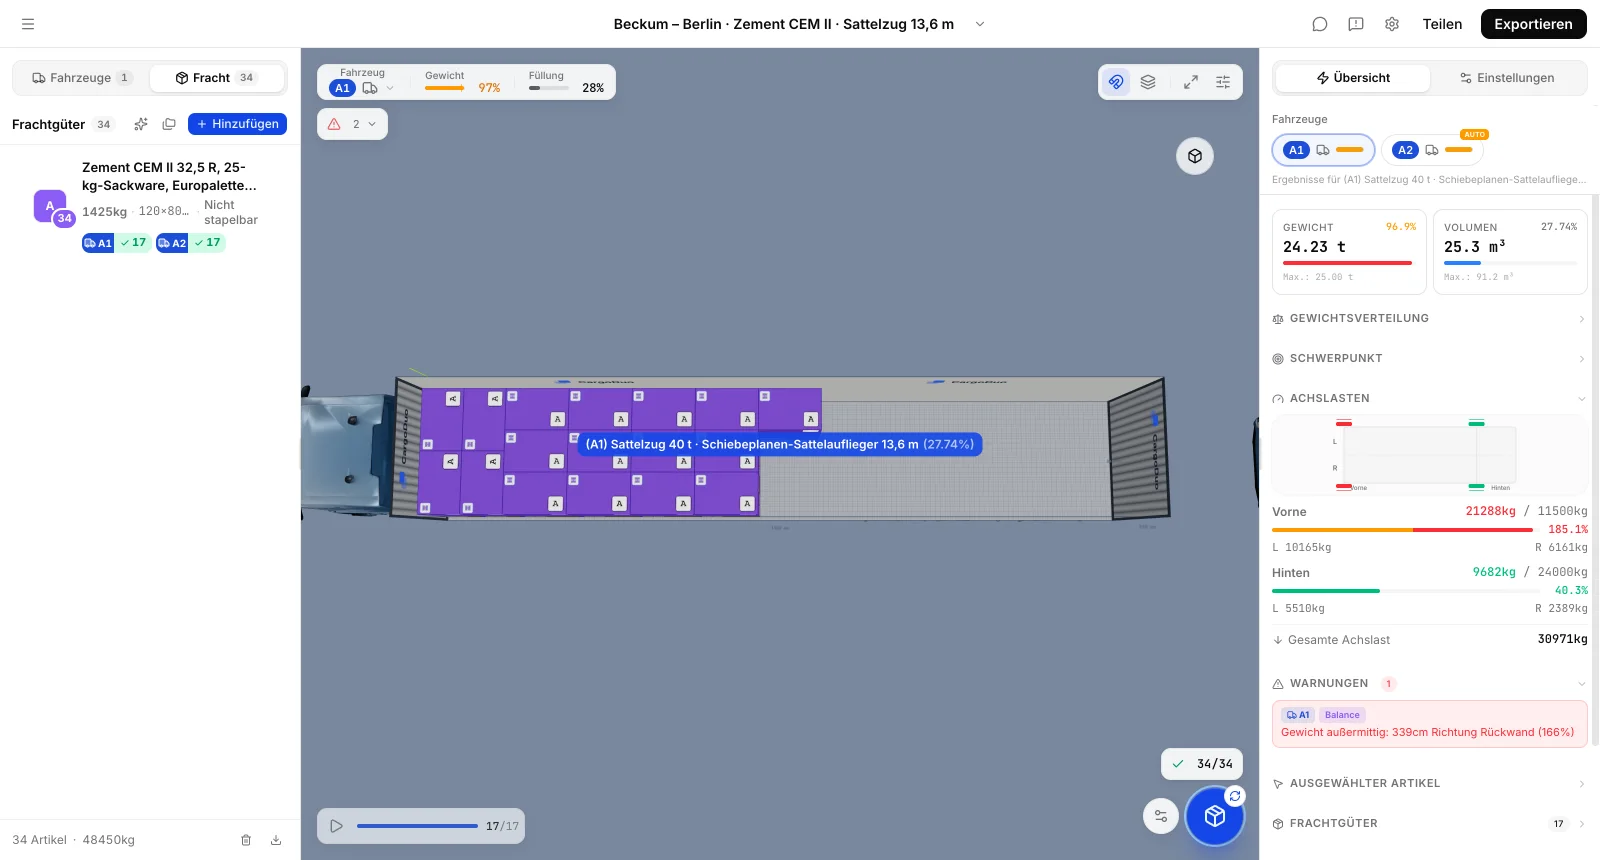Click the Hinten 9682kg value
Screen dimensions: 1600x860
pos(1494,572)
